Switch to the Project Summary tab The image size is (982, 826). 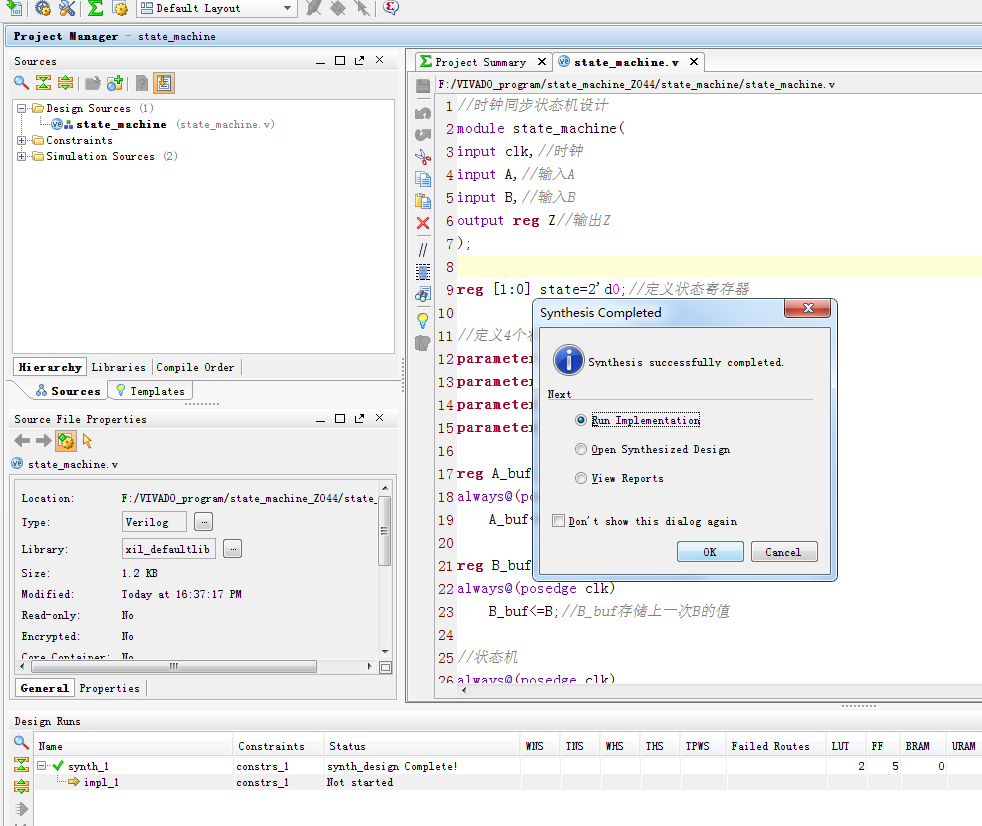click(x=479, y=62)
